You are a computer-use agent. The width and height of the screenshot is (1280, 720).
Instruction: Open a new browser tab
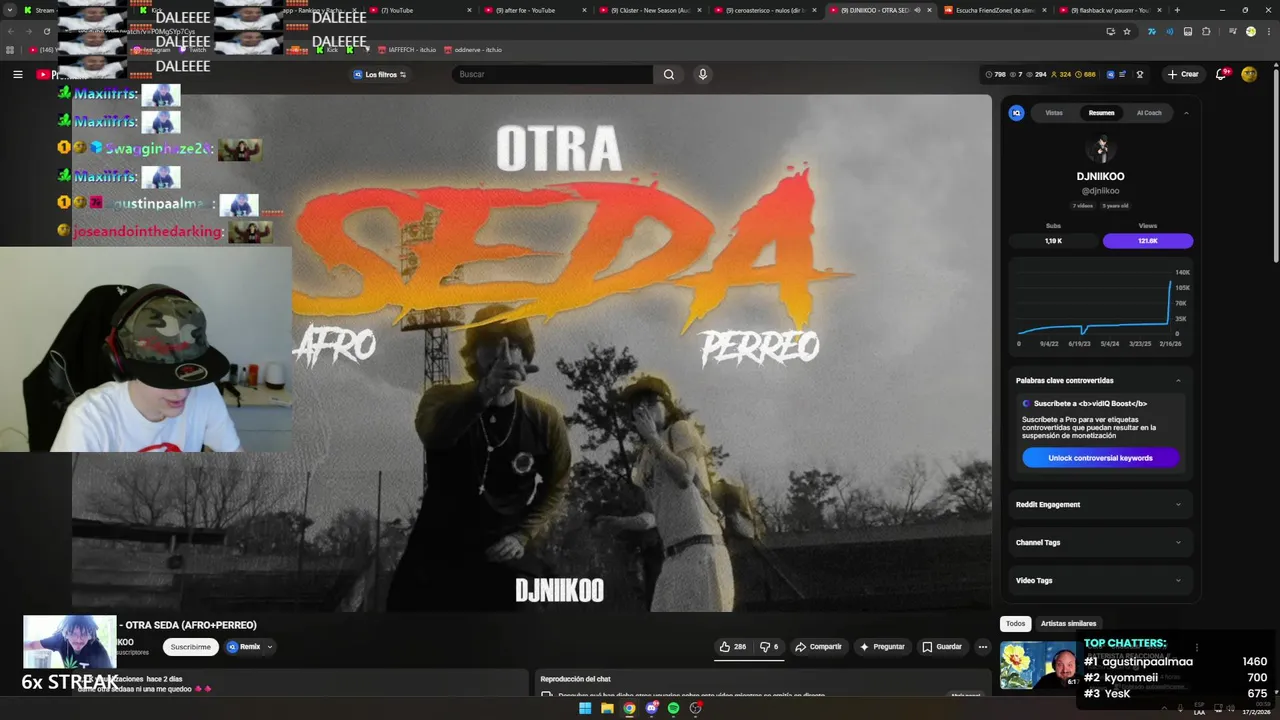pos(1177,10)
